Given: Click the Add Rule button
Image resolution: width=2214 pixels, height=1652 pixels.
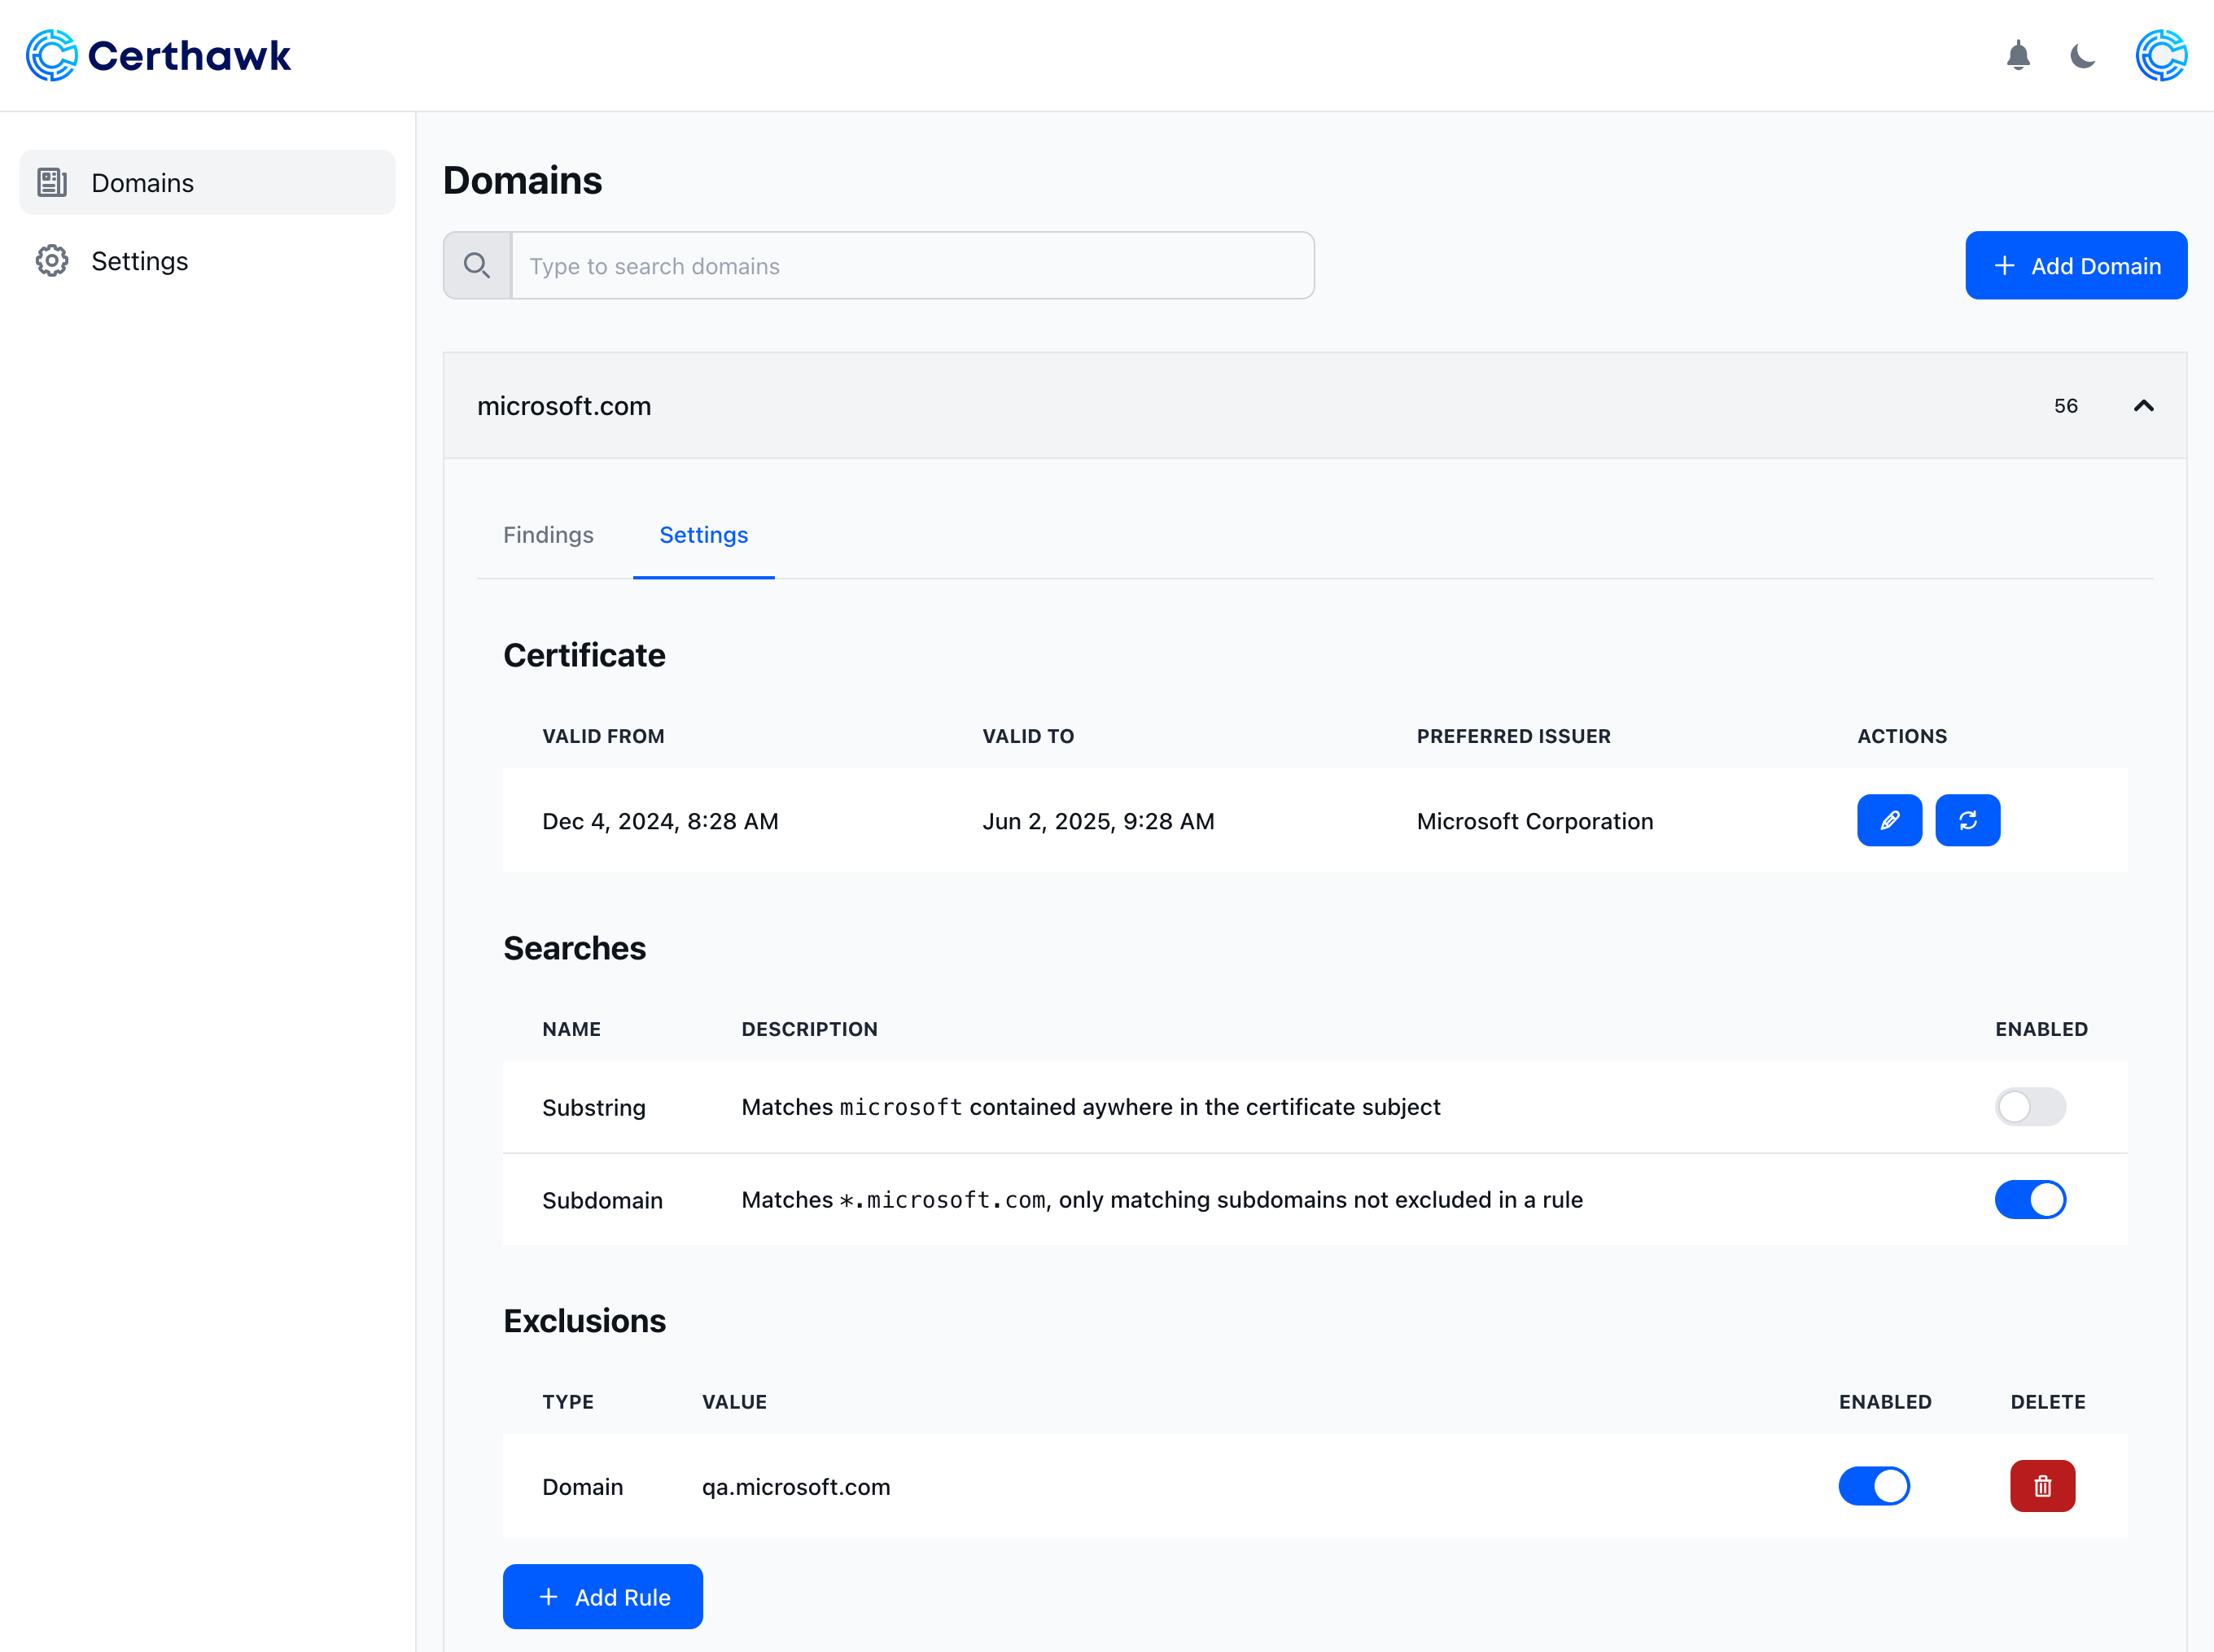Looking at the screenshot, I should click(602, 1596).
